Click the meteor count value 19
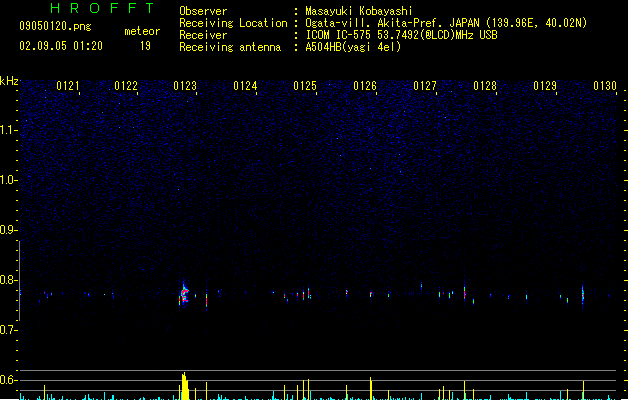The width and height of the screenshot is (629, 400). point(145,46)
